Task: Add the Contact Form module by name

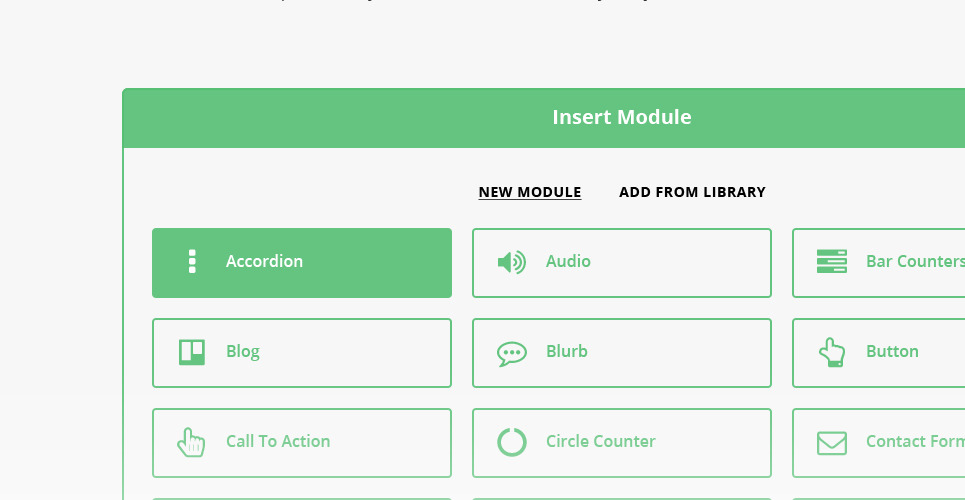Action: (914, 442)
